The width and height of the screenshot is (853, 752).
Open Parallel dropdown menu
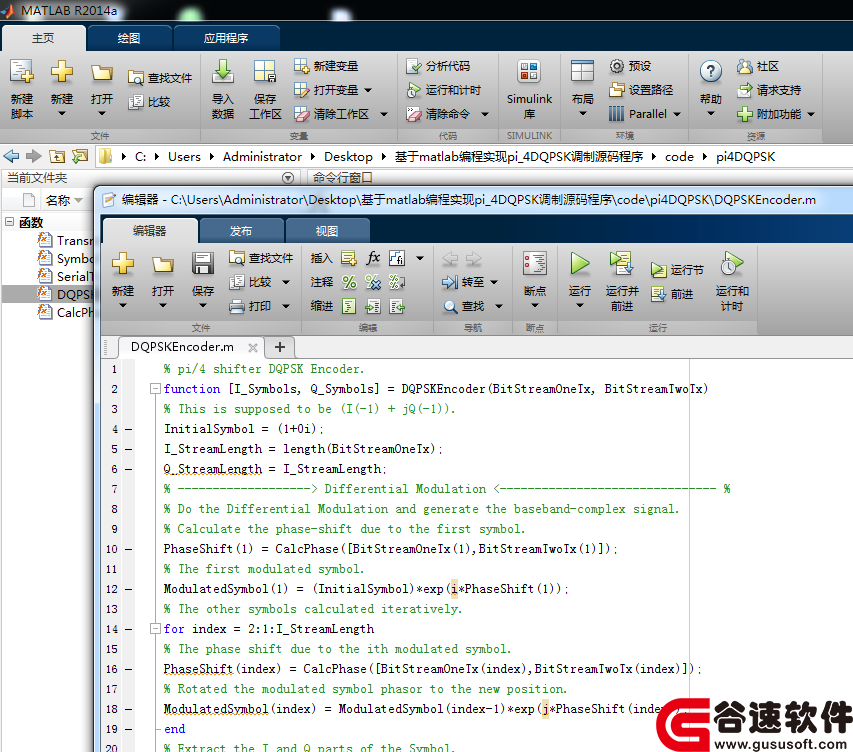coord(677,114)
